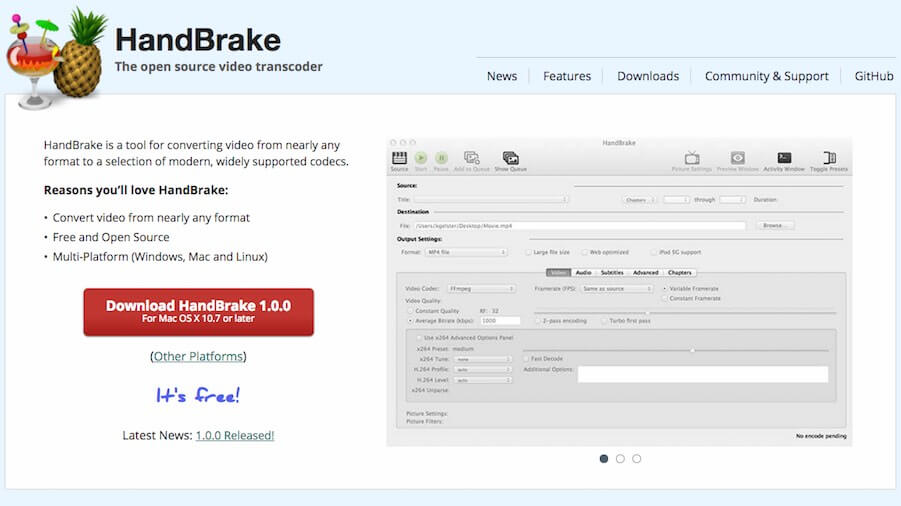Click the Pause icon in the toolbar
Viewport: 901px width, 506px height.
pos(441,158)
